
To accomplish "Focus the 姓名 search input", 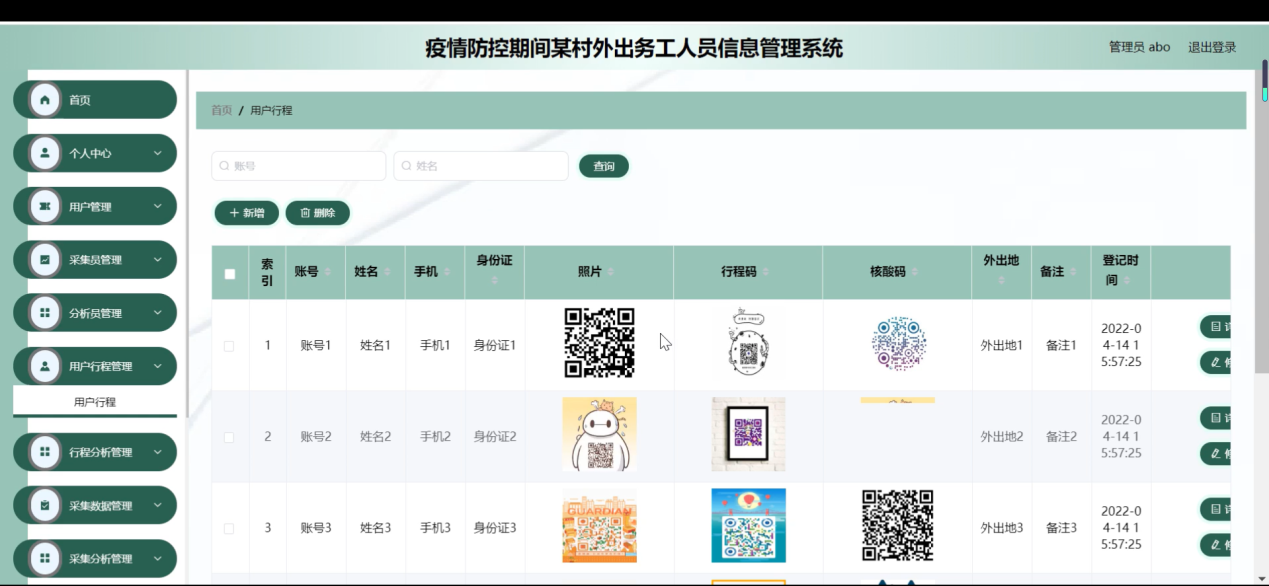I will 481,166.
